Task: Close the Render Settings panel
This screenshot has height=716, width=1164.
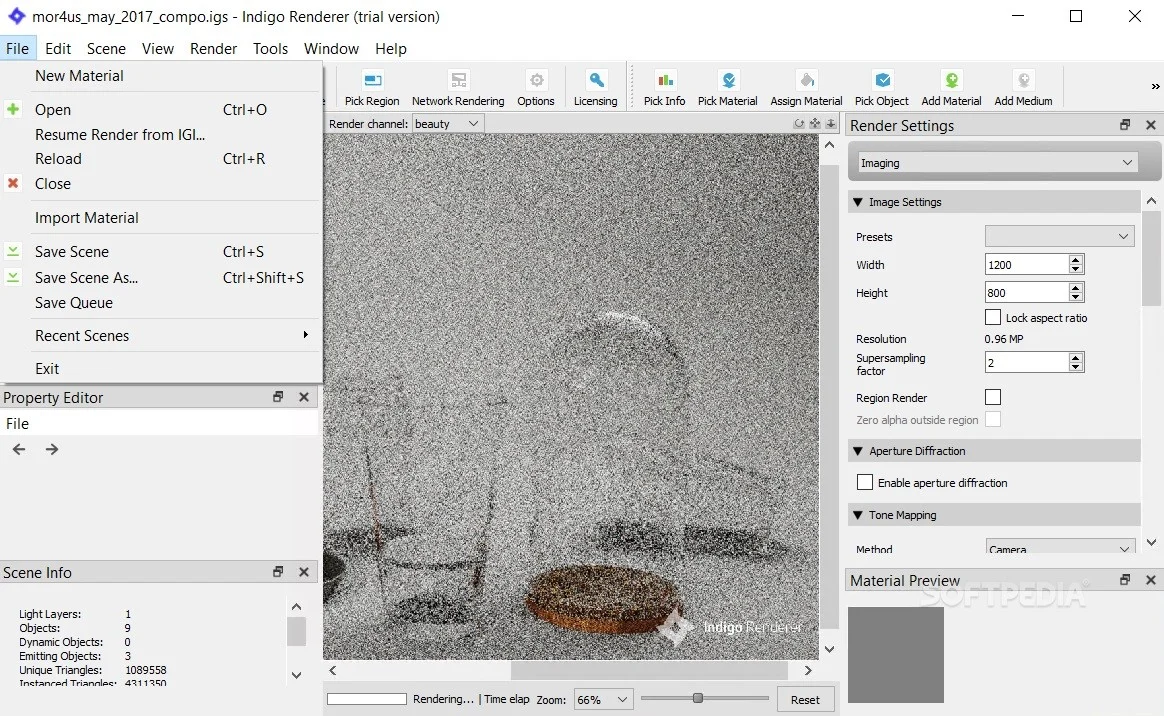Action: (x=1151, y=125)
